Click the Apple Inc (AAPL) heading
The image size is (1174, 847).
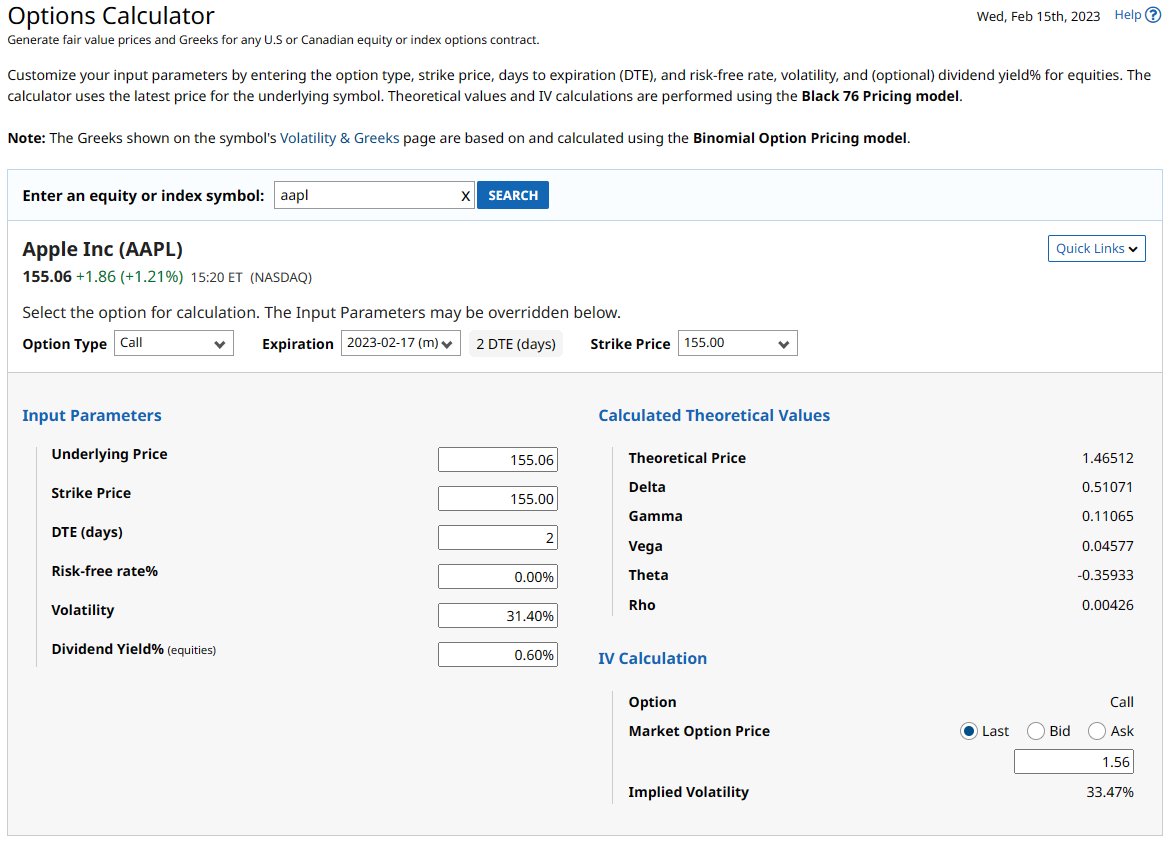pyautogui.click(x=103, y=249)
